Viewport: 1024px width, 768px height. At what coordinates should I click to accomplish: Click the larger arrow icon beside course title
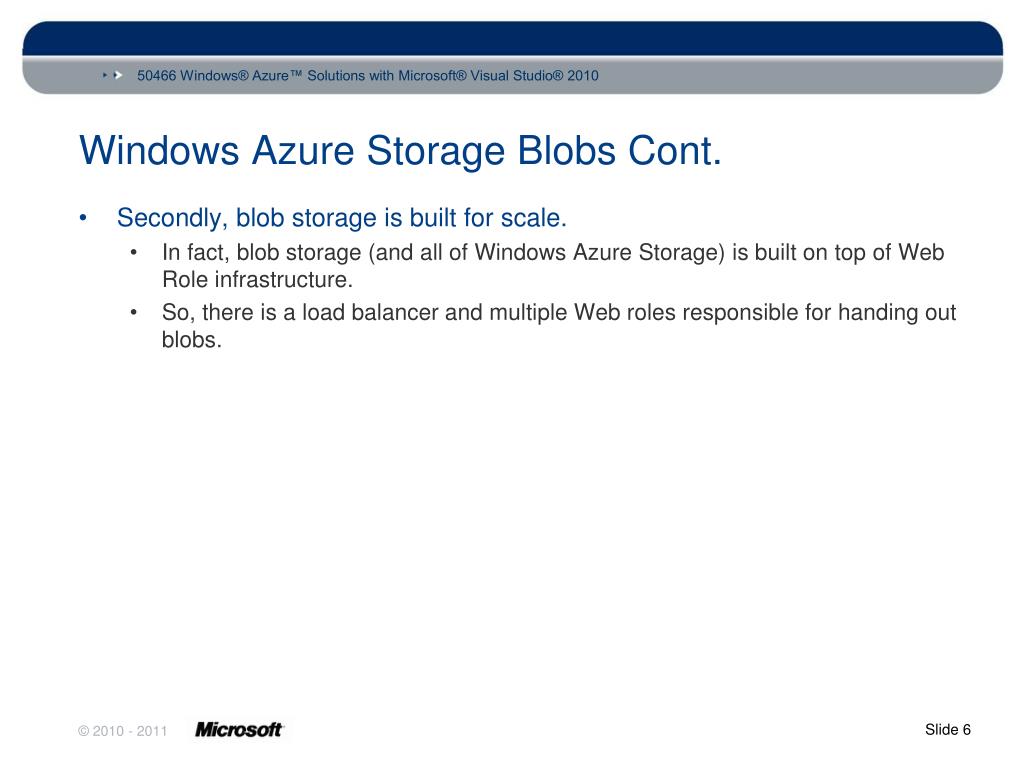[x=118, y=76]
